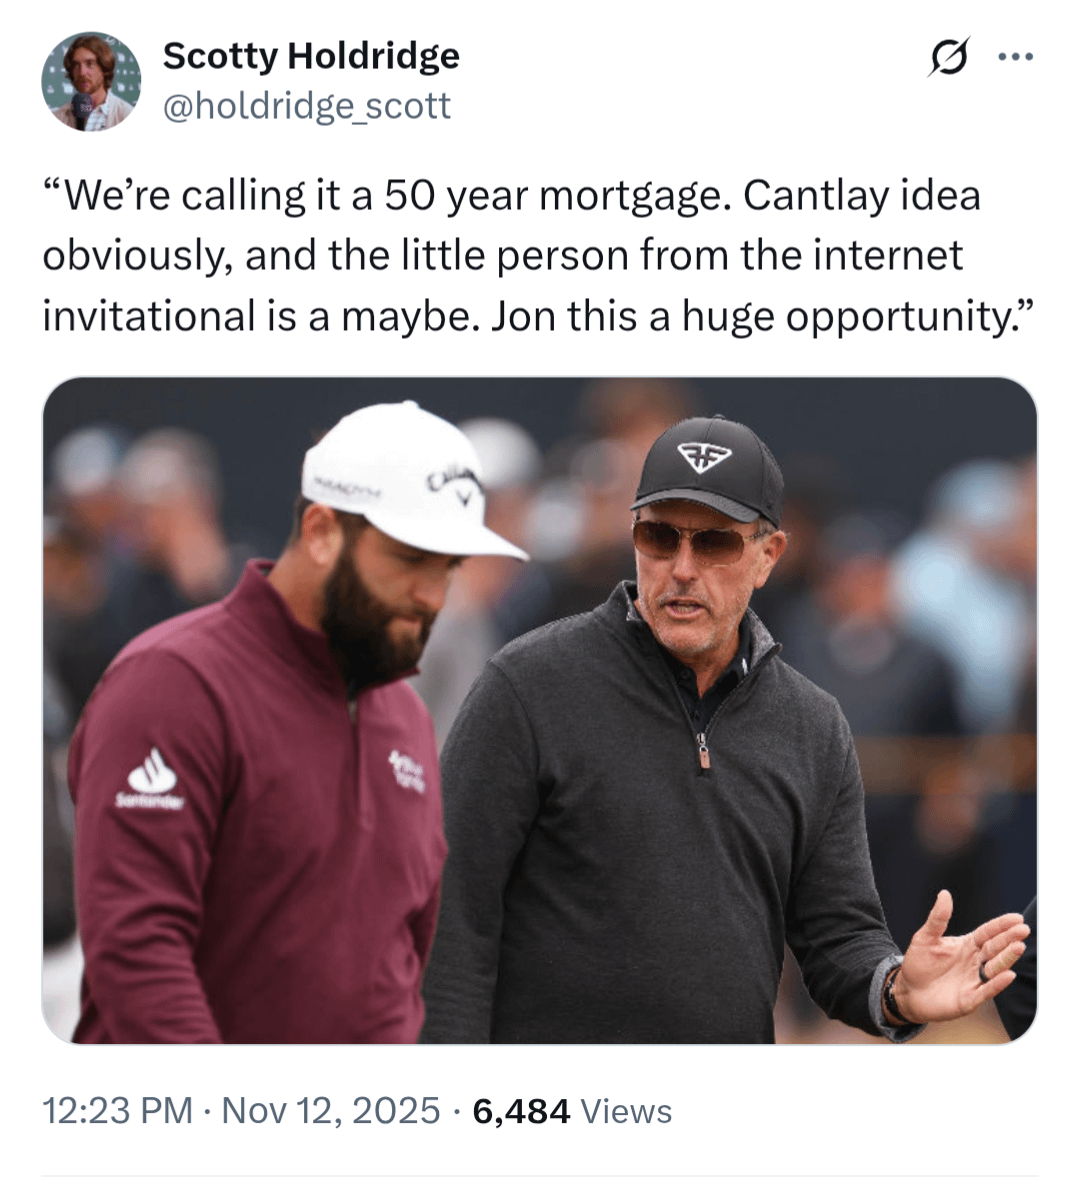Click the Scotty Holdridge display name

(x=311, y=56)
